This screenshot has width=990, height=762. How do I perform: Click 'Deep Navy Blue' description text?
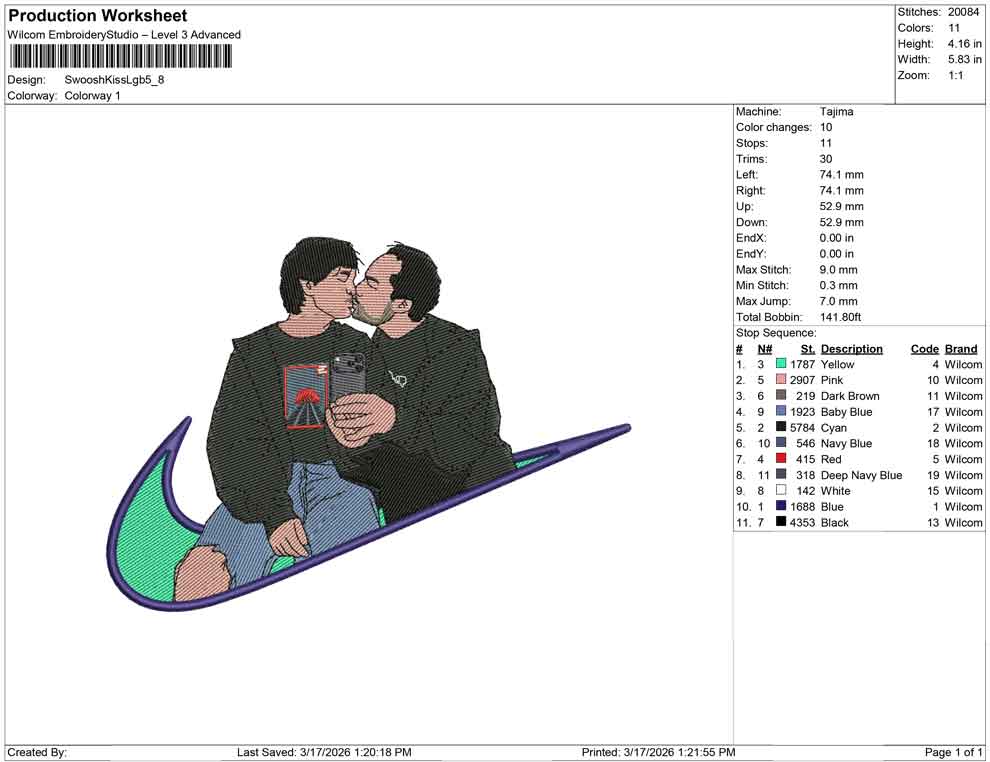pyautogui.click(x=861, y=475)
